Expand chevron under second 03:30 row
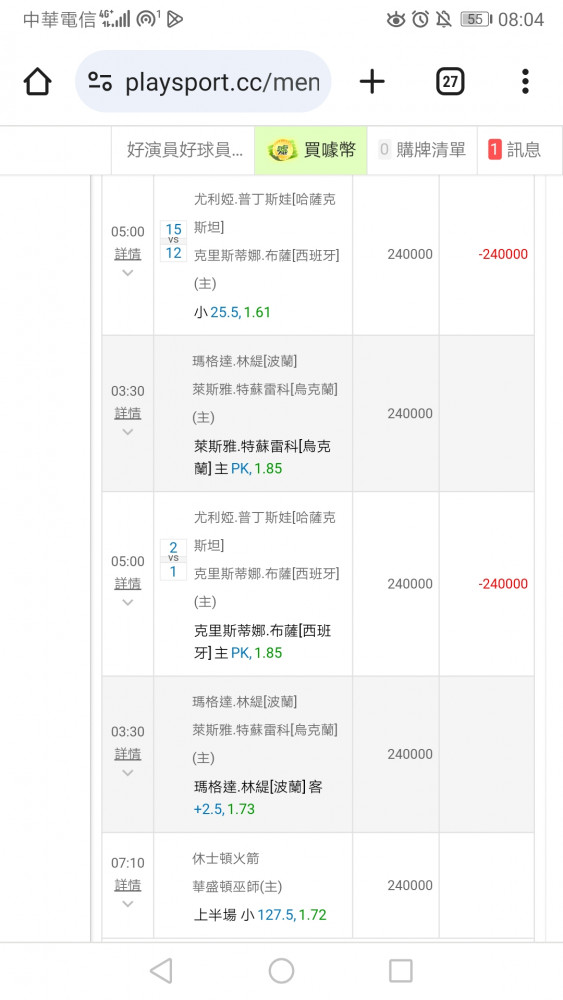This screenshot has height=1000, width=563. [128, 773]
